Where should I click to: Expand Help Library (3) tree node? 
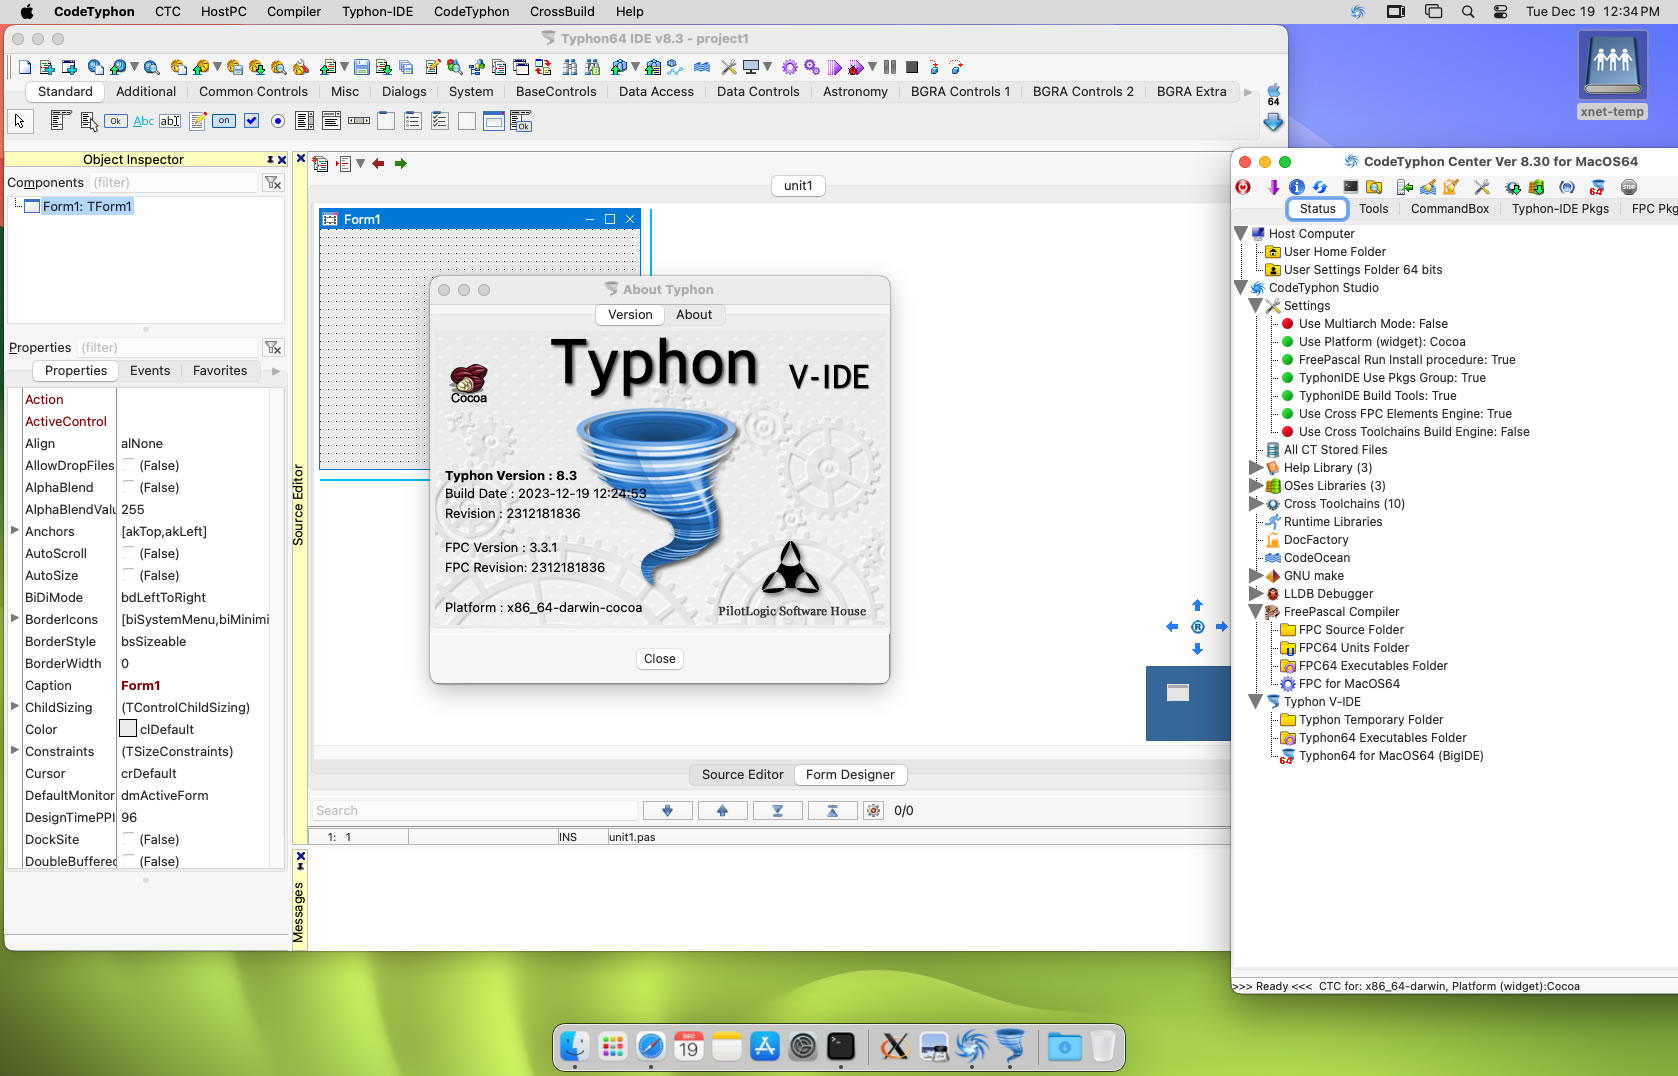(1256, 468)
